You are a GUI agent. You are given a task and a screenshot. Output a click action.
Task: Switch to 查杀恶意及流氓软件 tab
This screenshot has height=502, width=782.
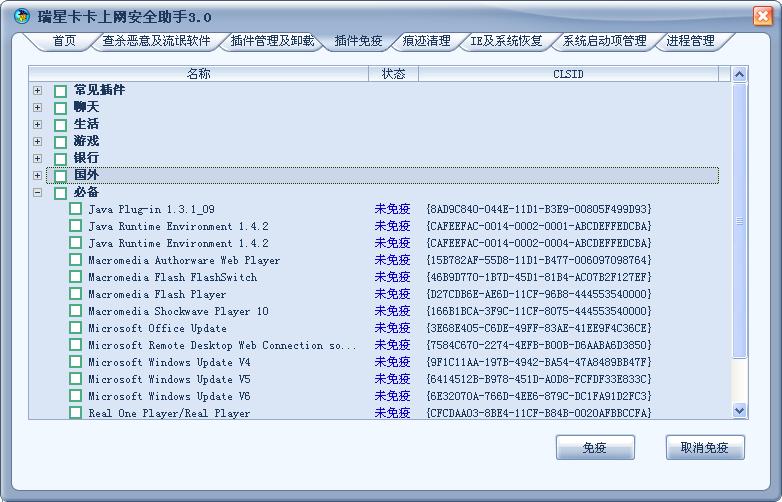point(156,41)
